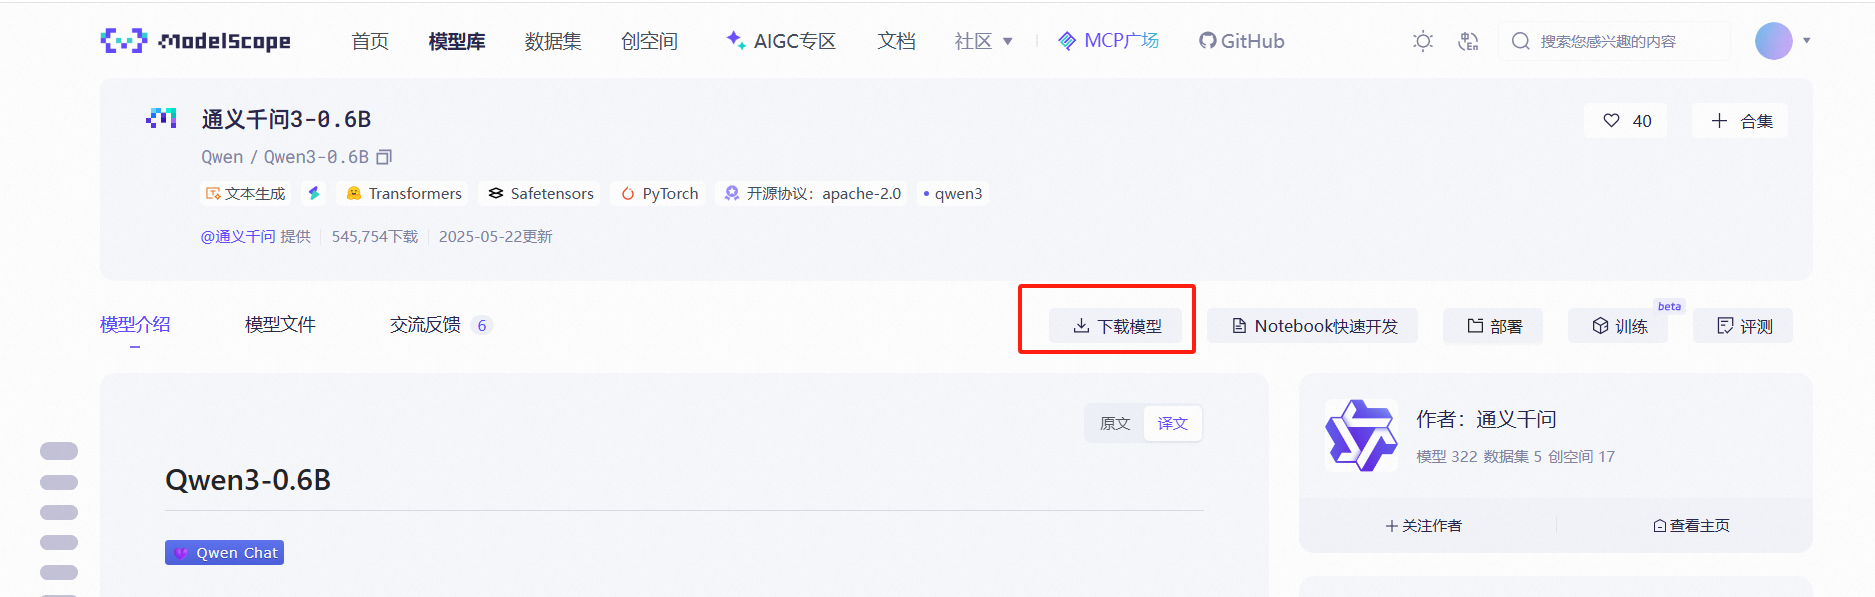
Task: Click the 下载模型 download button
Action: [1116, 326]
